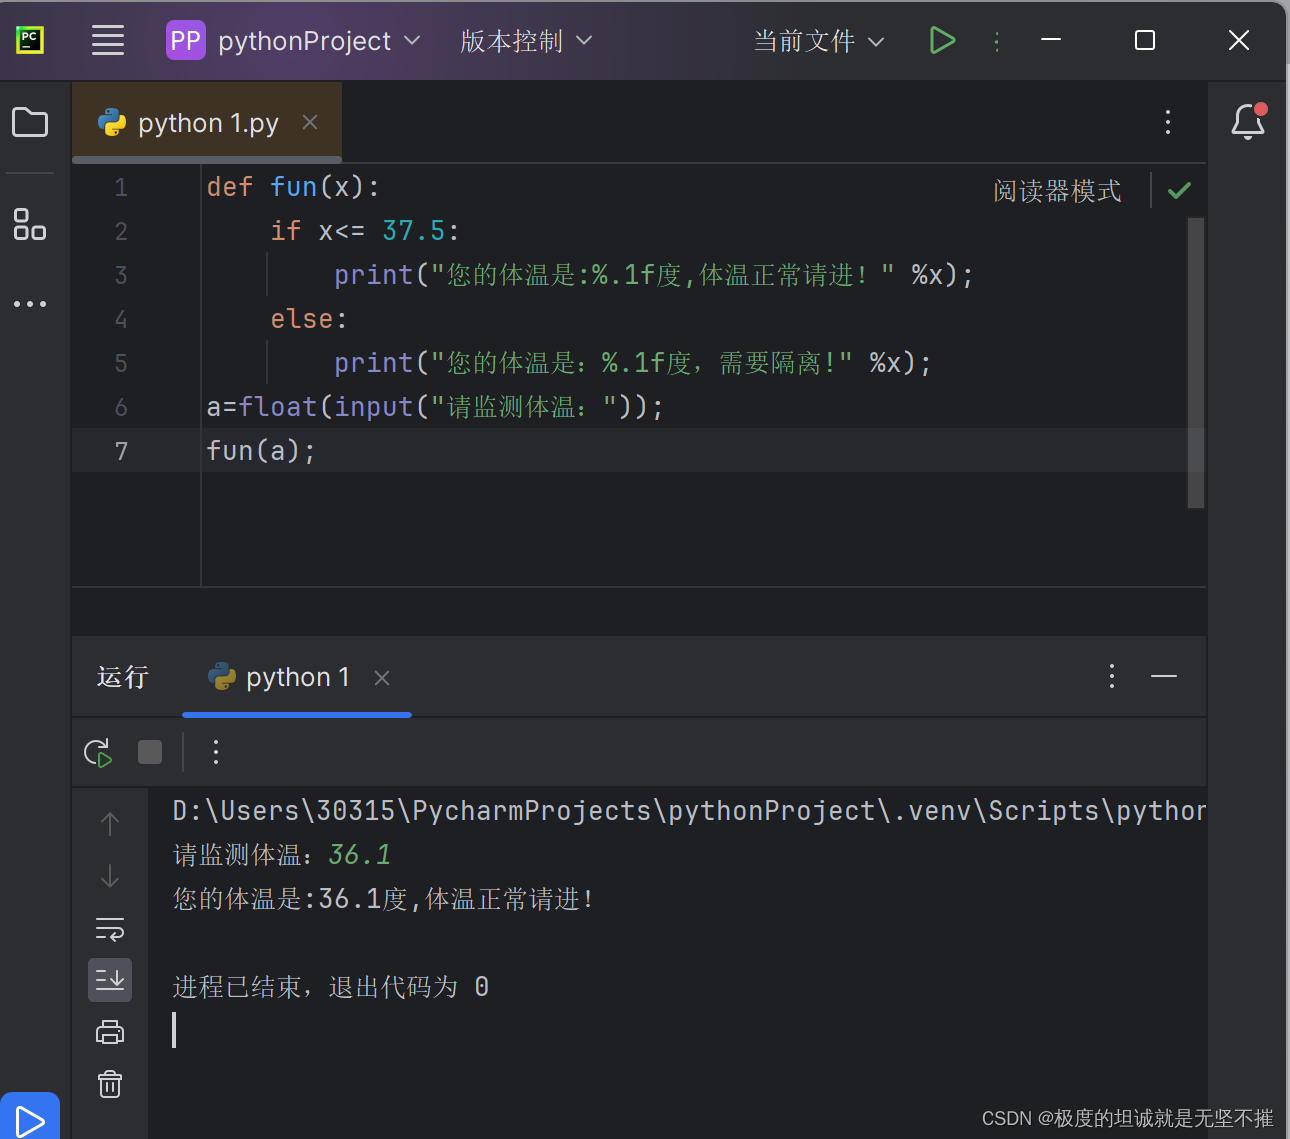Open more run toolbar actions
This screenshot has height=1139, width=1290.
pos(216,752)
